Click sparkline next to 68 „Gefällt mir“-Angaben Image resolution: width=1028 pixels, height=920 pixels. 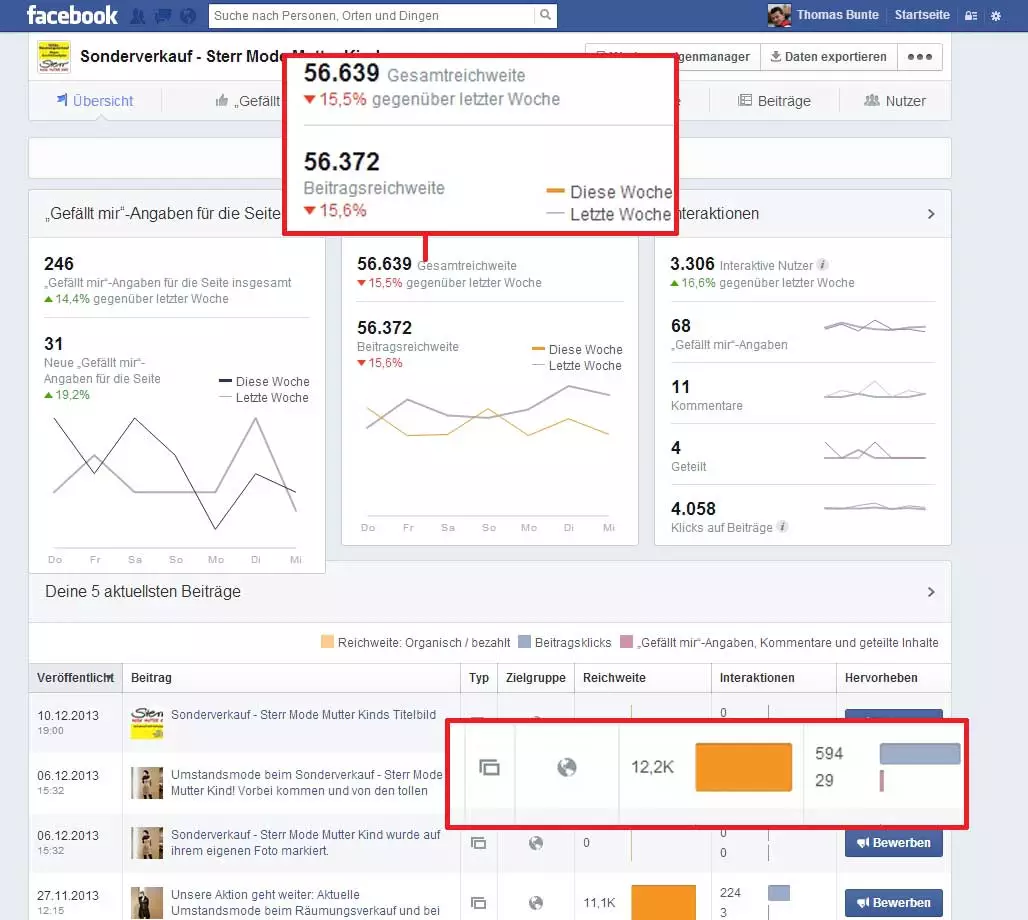click(x=875, y=326)
